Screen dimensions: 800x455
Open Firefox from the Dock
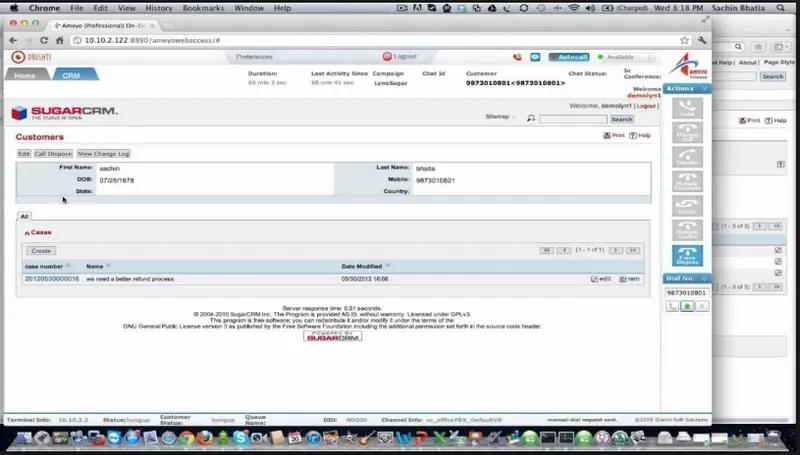[x=205, y=438]
